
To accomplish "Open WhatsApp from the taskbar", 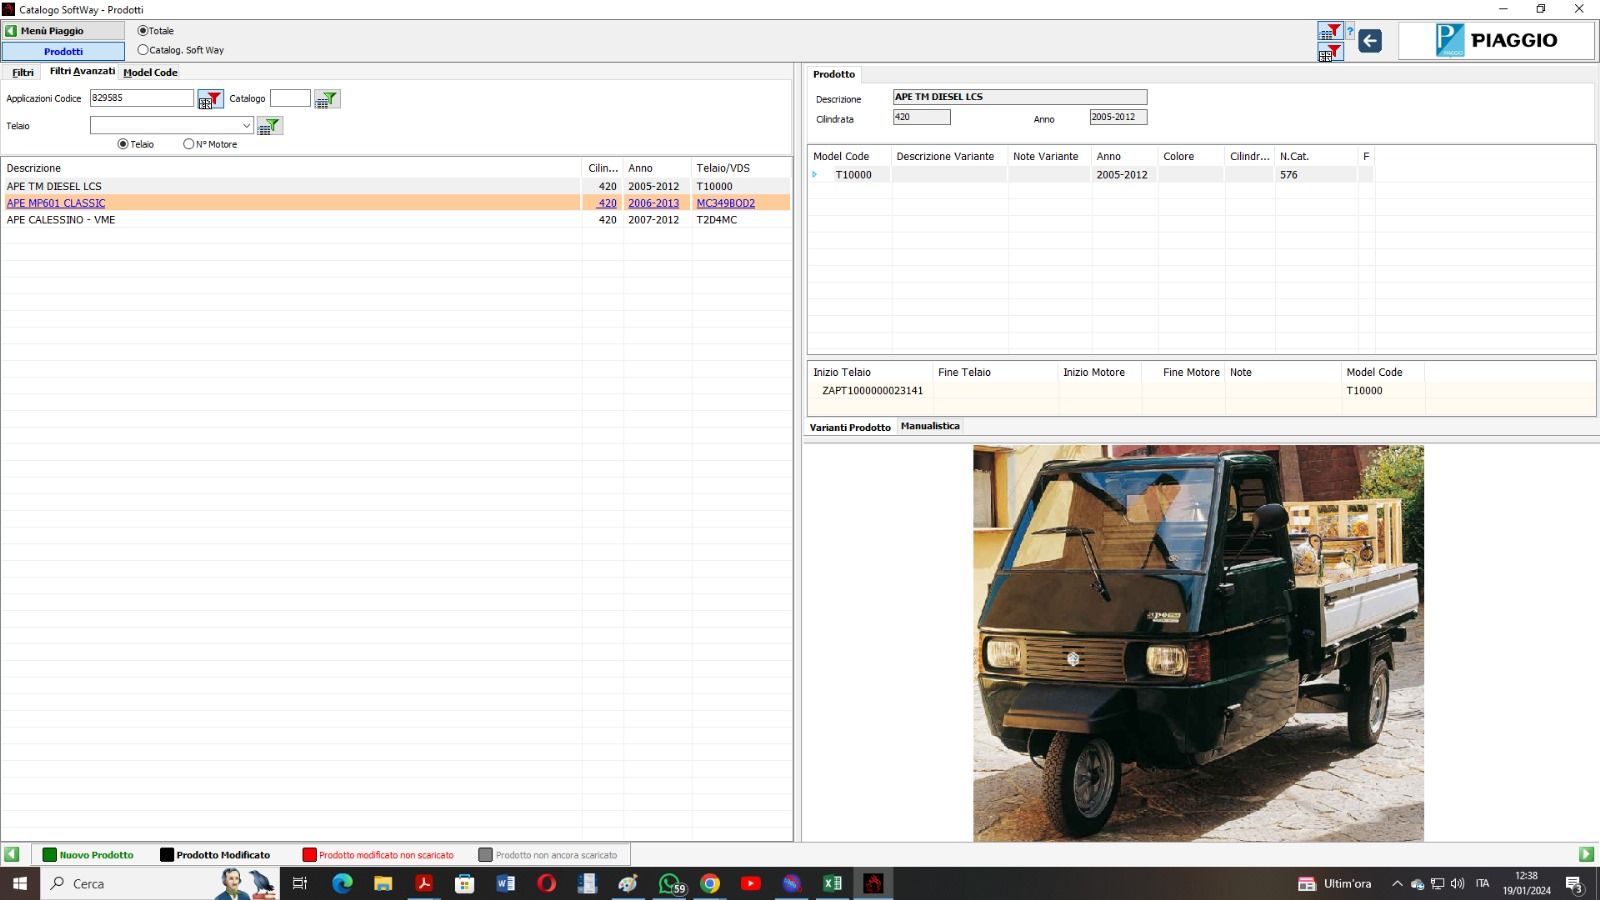I will tap(670, 883).
